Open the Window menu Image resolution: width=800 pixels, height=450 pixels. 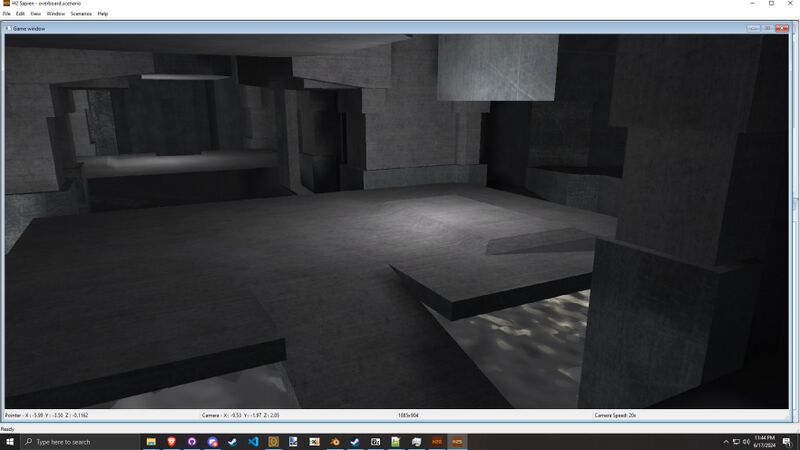tap(56, 14)
